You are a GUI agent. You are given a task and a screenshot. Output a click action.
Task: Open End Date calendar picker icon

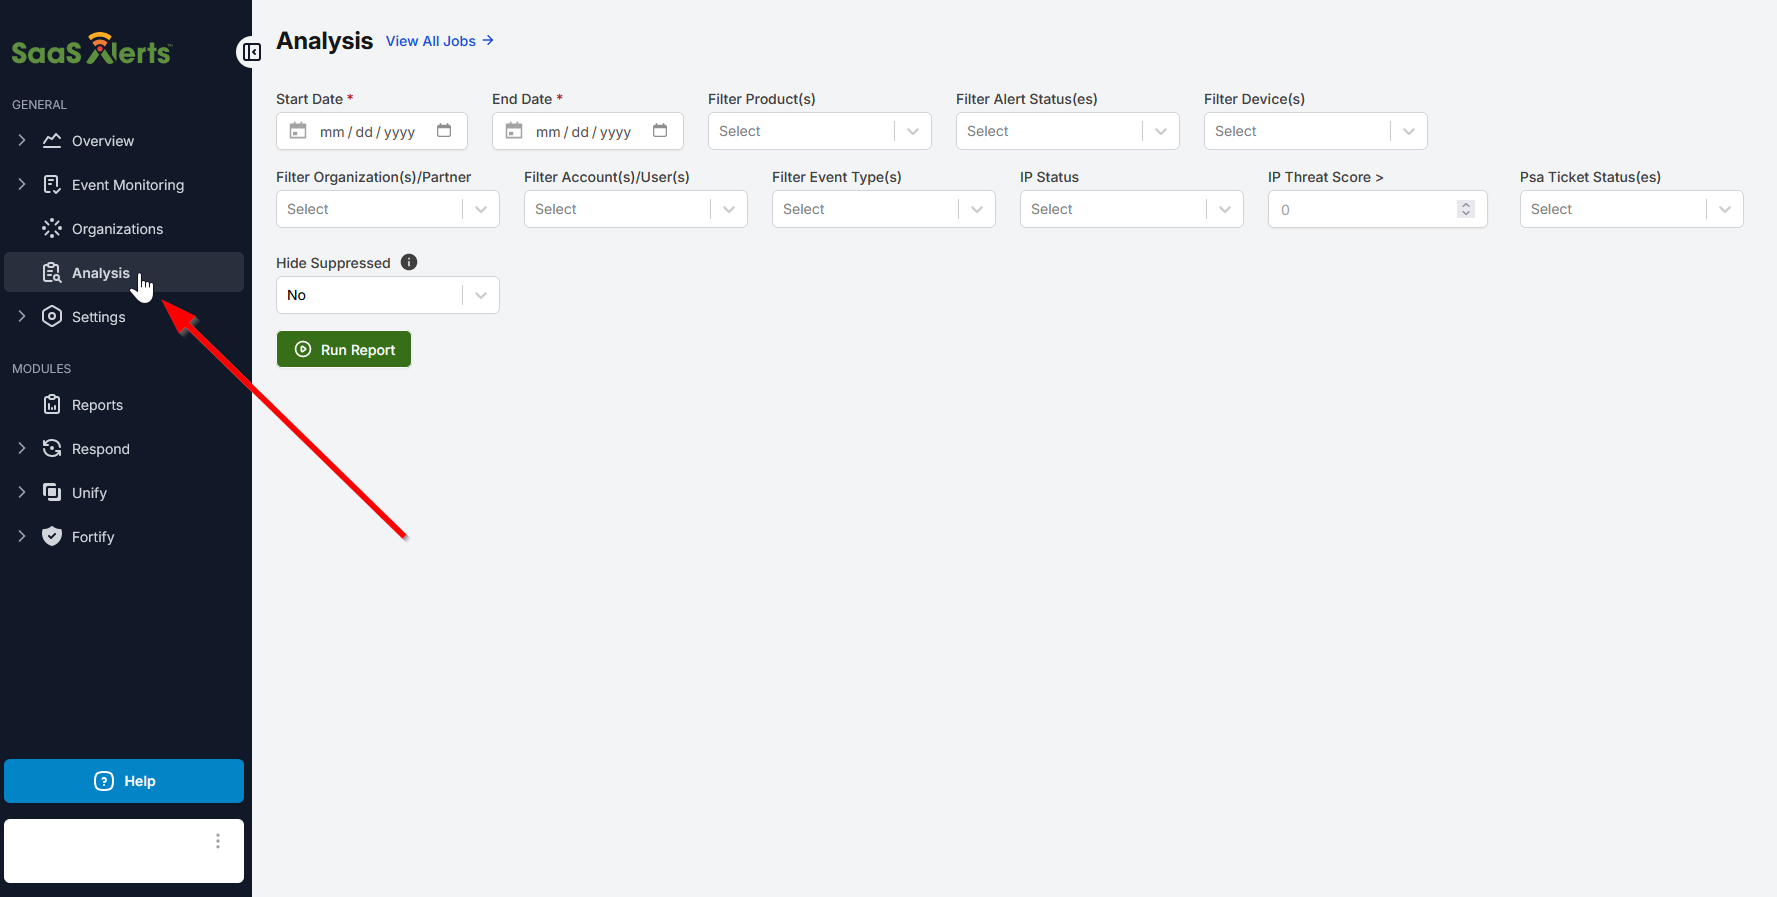pyautogui.click(x=660, y=131)
